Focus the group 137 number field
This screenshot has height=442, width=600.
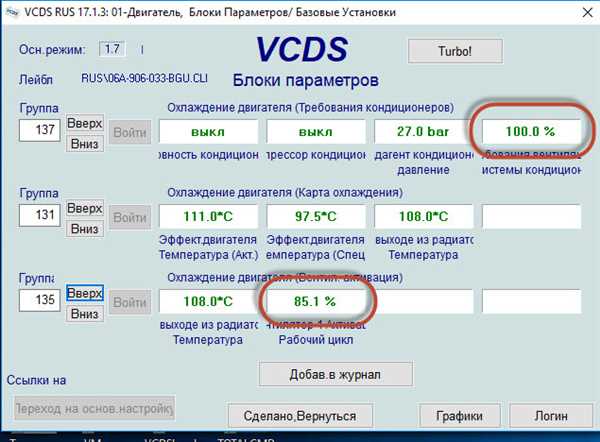pyautogui.click(x=40, y=130)
